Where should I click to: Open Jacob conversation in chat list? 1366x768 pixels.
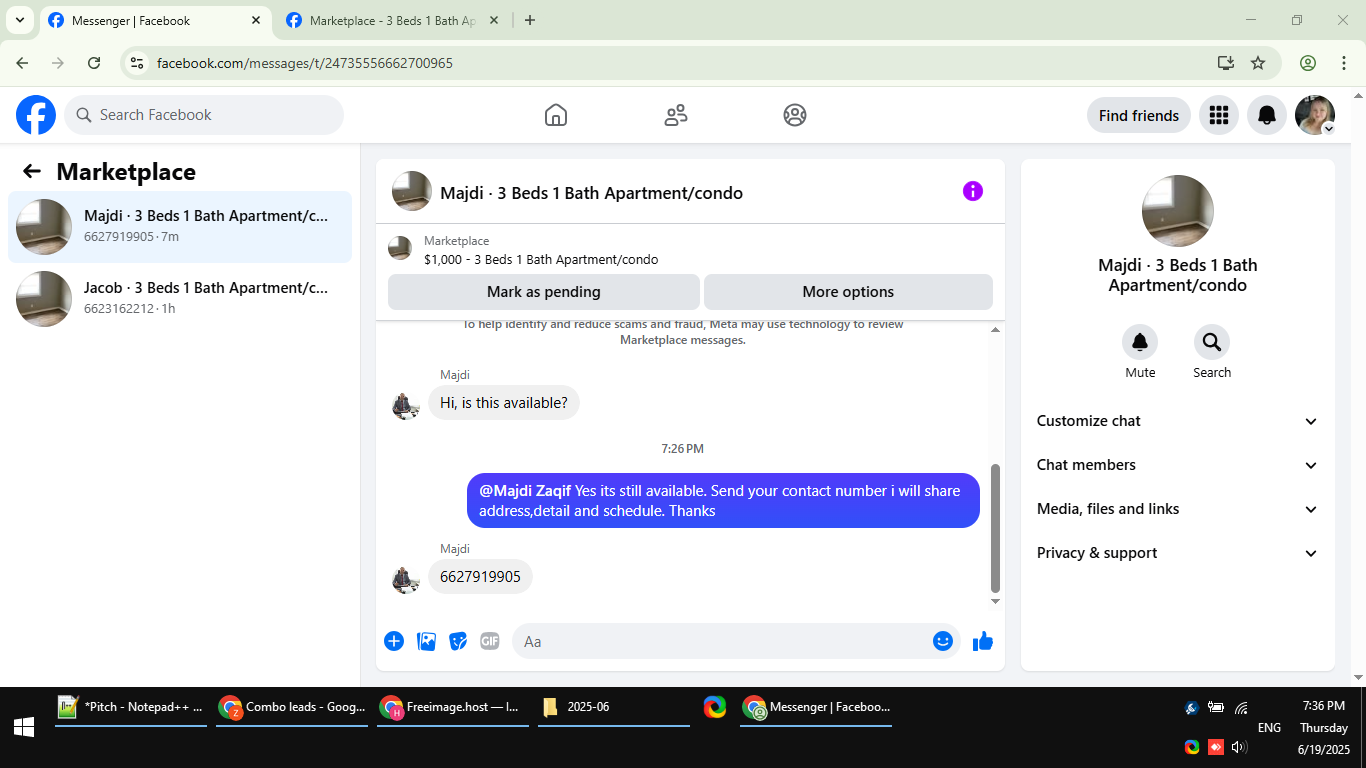coord(180,299)
